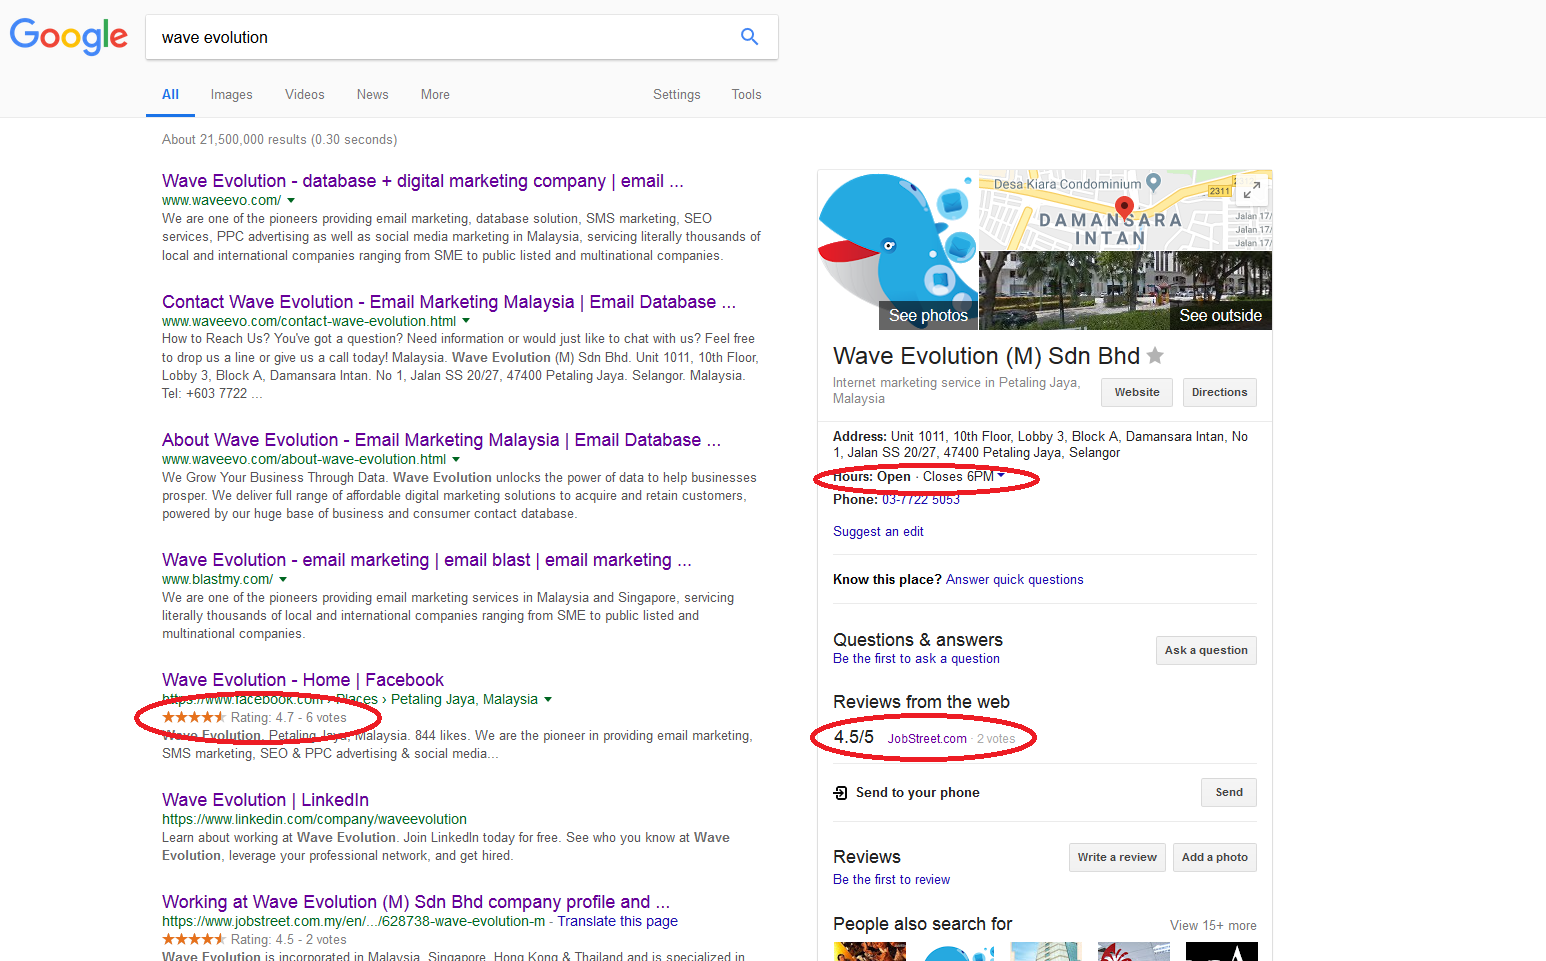Click the Facebook Rating: 4.7 - 6 votes stars
The height and width of the screenshot is (961, 1546).
194,717
